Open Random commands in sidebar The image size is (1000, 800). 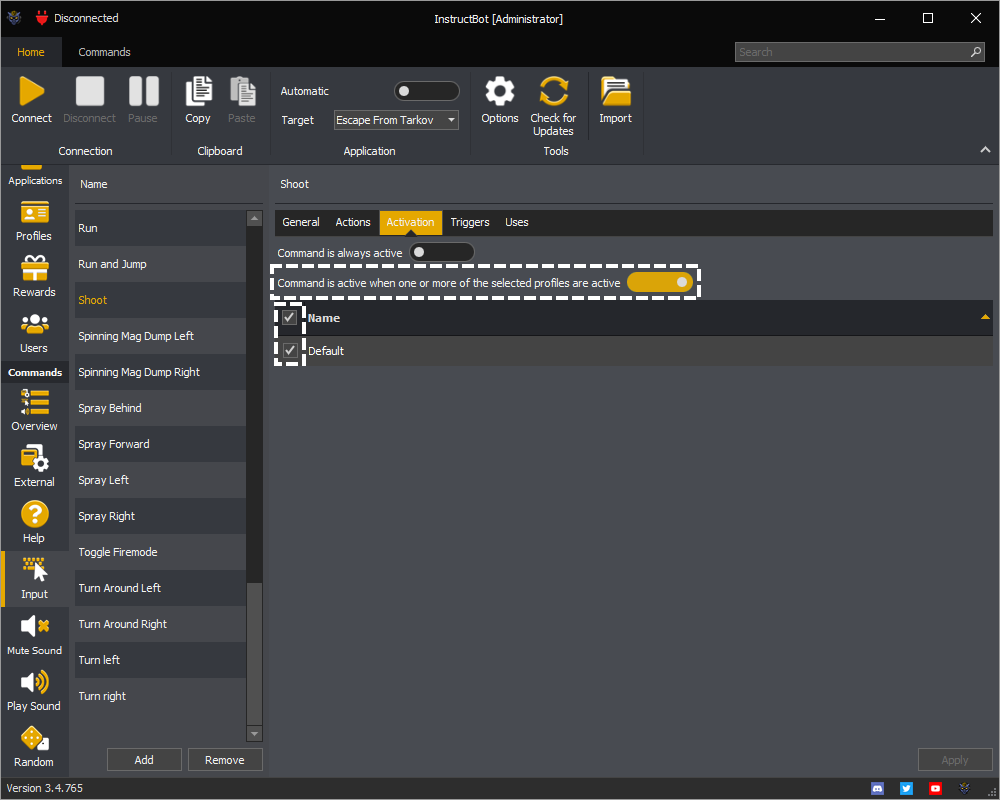tap(34, 747)
